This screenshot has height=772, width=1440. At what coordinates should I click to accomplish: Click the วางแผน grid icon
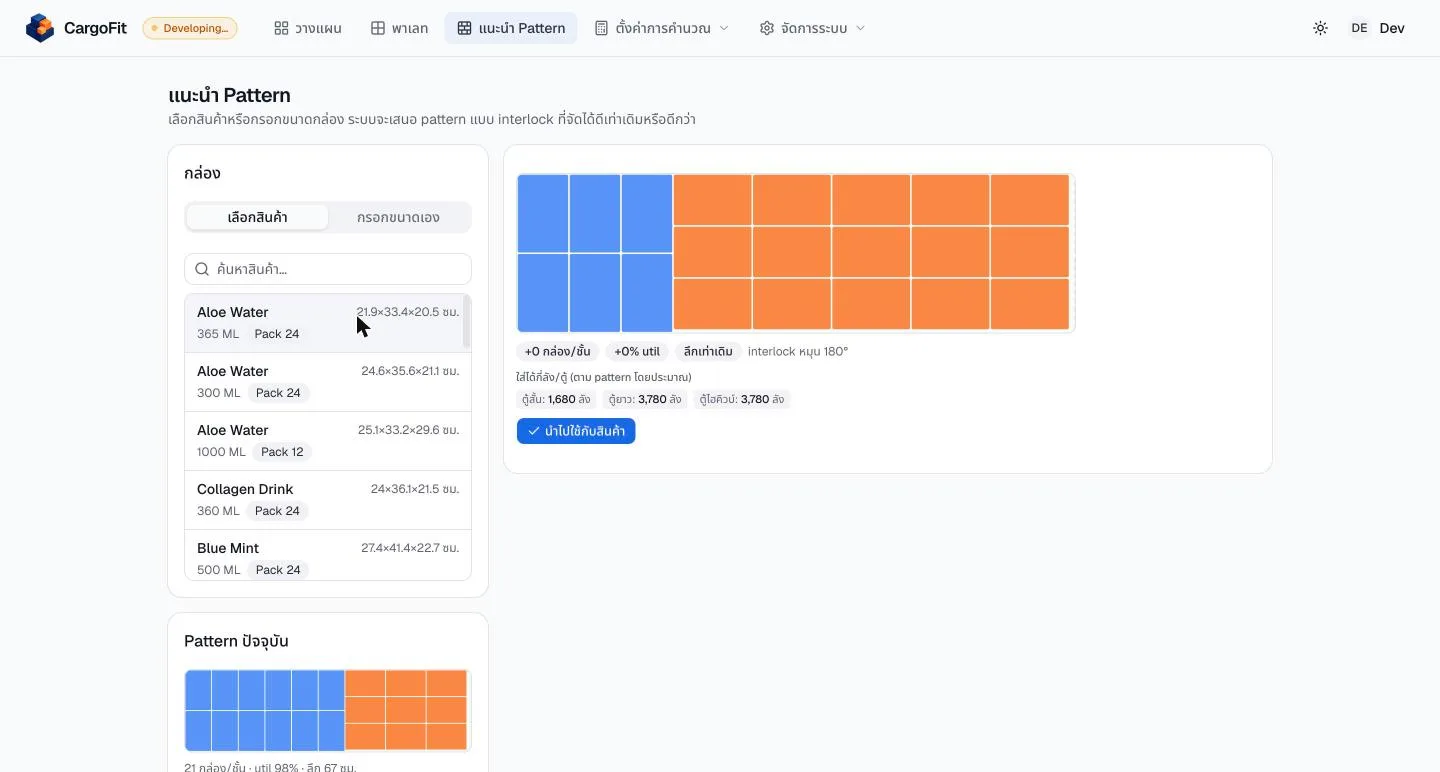(x=281, y=28)
